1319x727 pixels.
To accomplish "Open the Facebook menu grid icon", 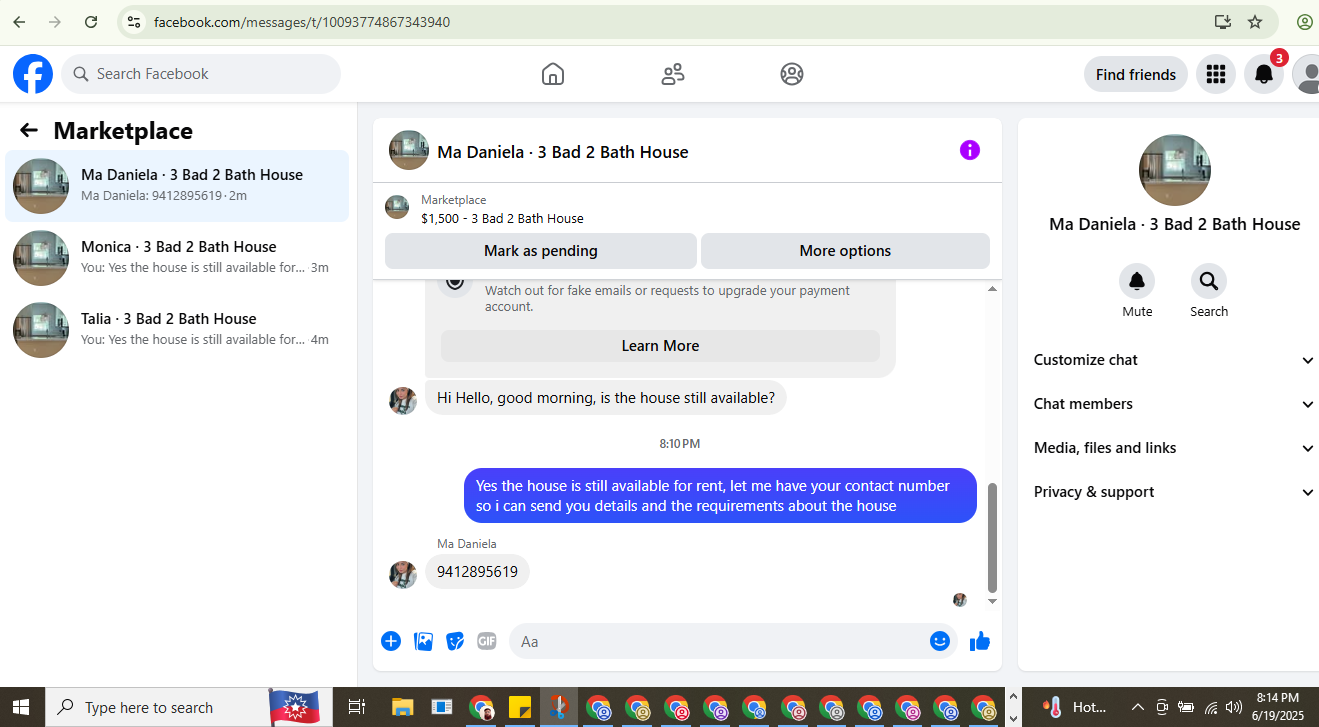I will coord(1216,74).
